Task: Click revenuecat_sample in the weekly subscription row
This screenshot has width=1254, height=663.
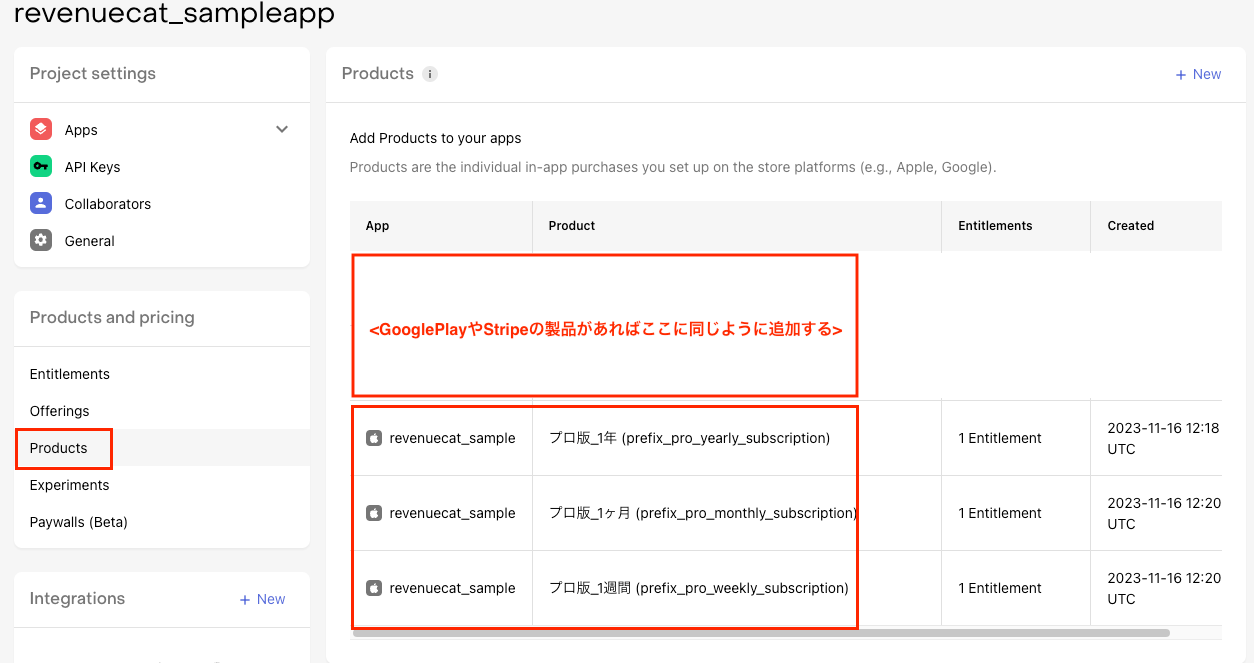Action: click(x=452, y=588)
